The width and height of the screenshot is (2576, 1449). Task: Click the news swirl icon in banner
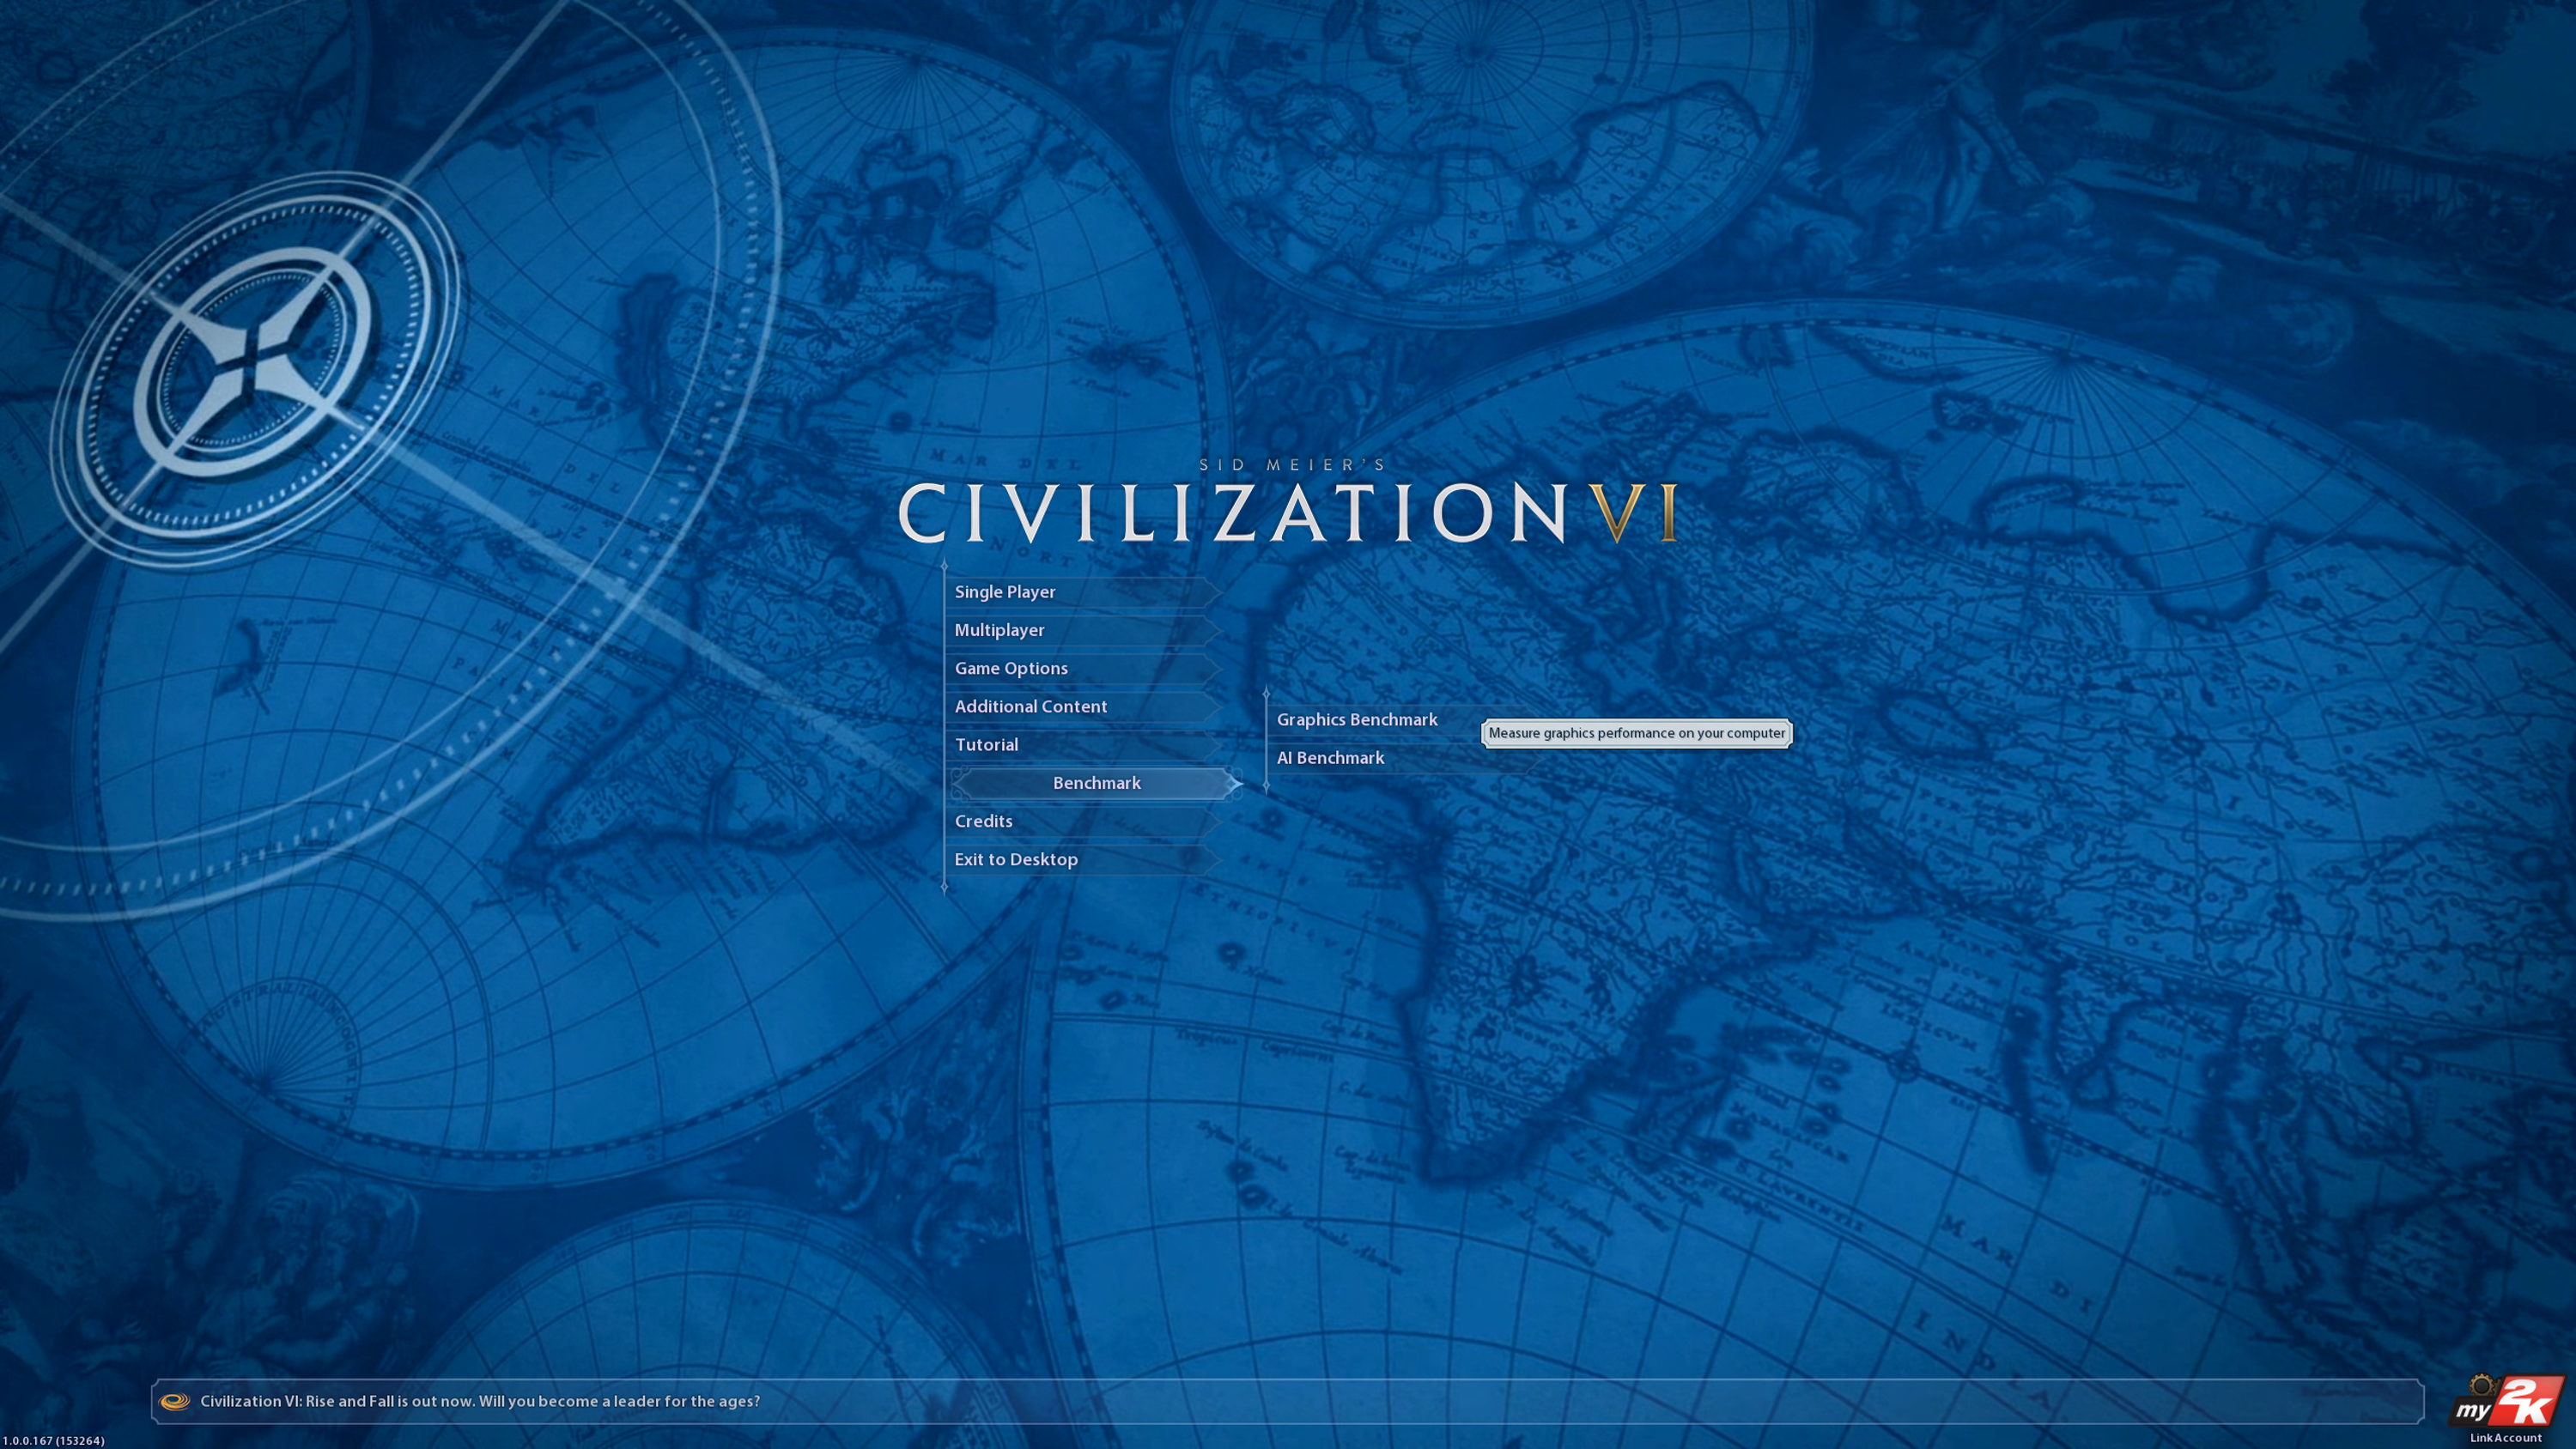(175, 1401)
